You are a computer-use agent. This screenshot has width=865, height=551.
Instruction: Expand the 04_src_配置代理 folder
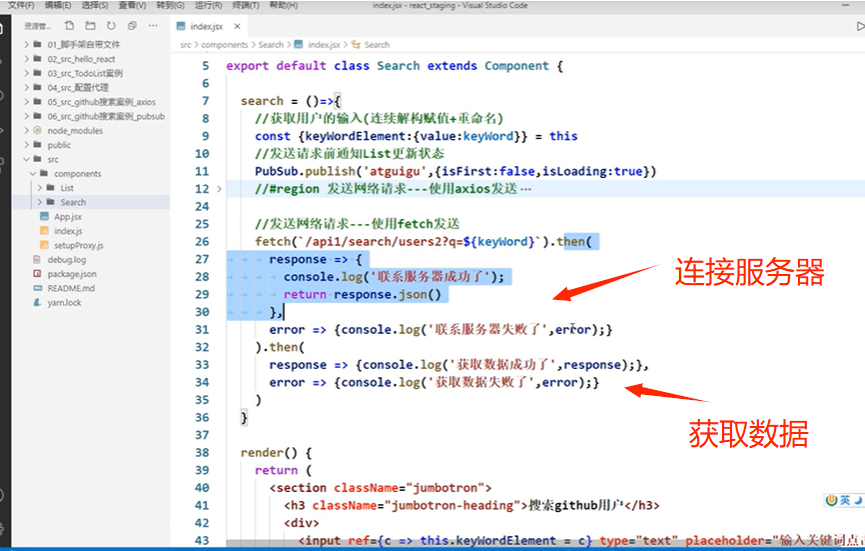click(26, 87)
